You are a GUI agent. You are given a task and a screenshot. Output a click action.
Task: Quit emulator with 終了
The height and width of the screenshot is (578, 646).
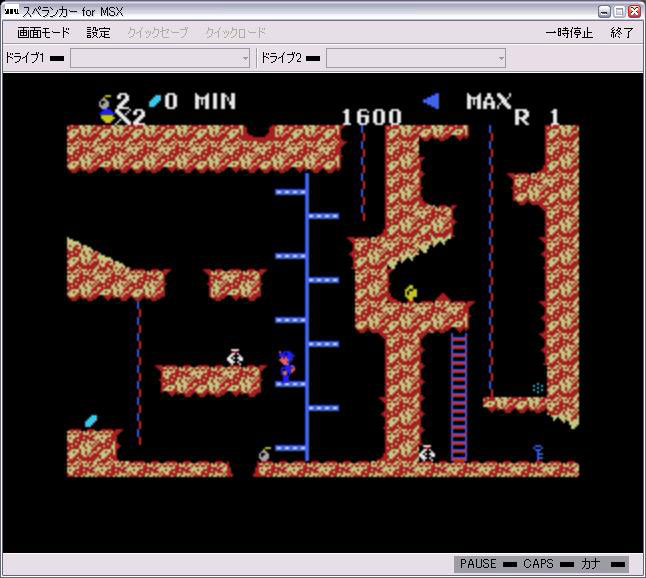click(x=622, y=33)
